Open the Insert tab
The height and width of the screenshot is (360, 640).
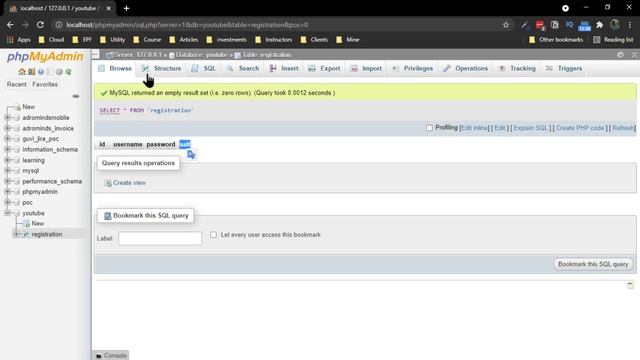(x=284, y=69)
